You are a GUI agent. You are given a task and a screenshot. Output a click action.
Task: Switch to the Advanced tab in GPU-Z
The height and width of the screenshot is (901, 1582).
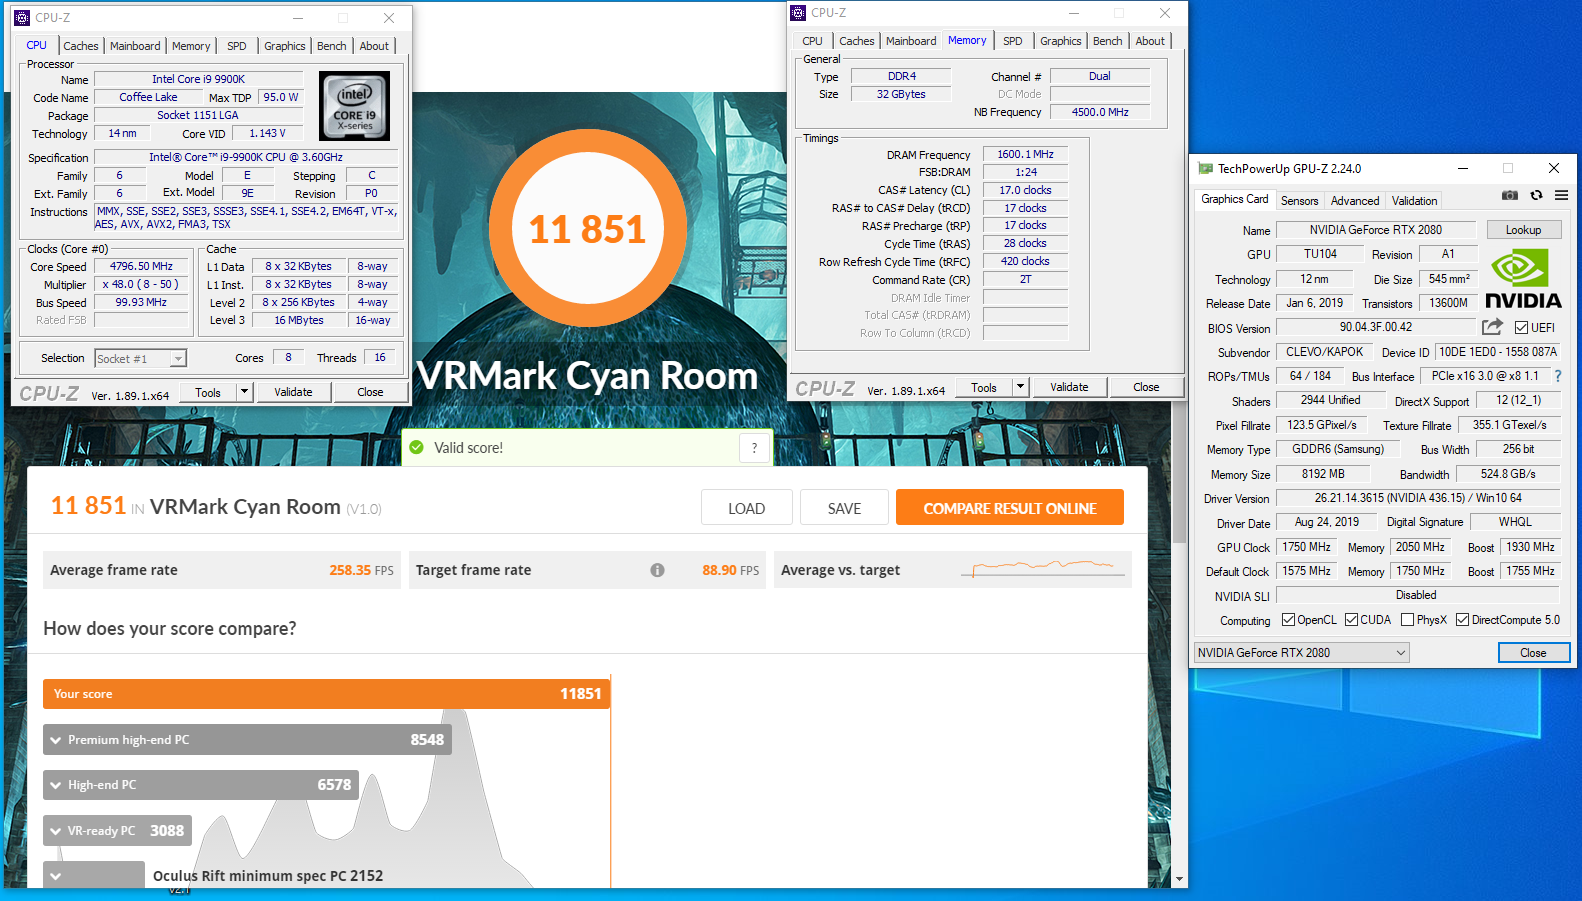pyautogui.click(x=1355, y=201)
